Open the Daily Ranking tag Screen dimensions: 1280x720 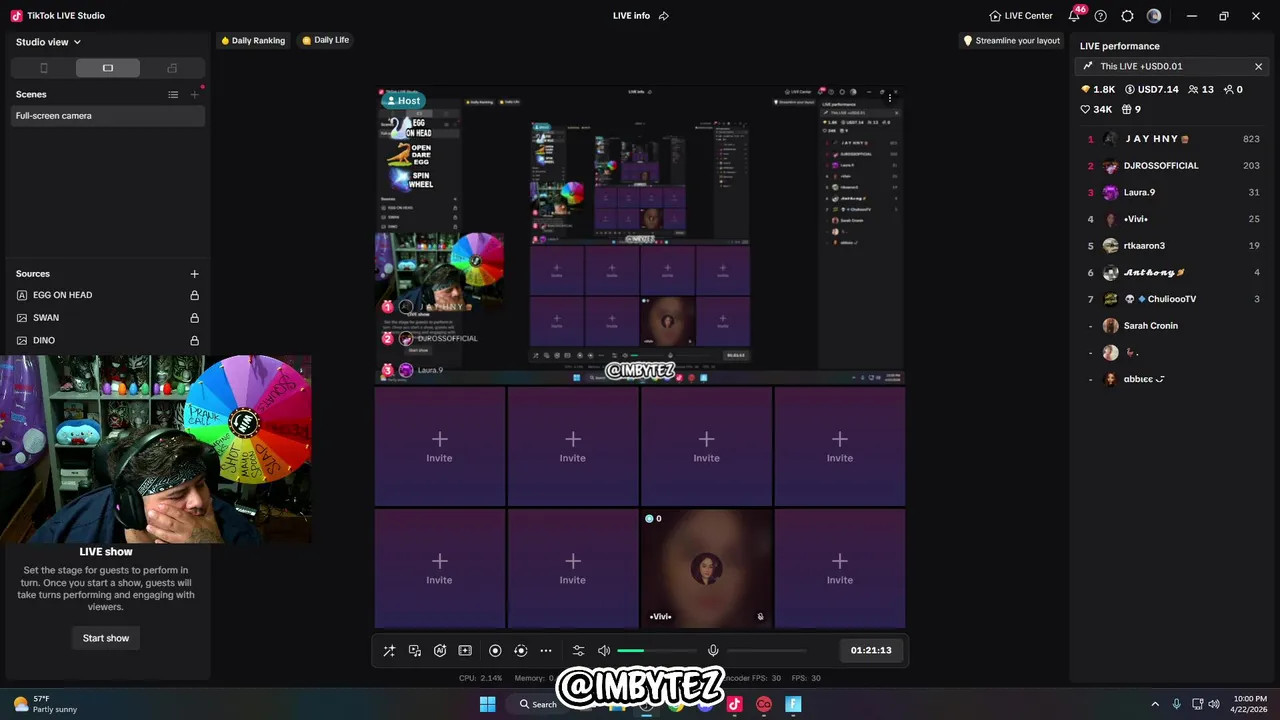(253, 41)
